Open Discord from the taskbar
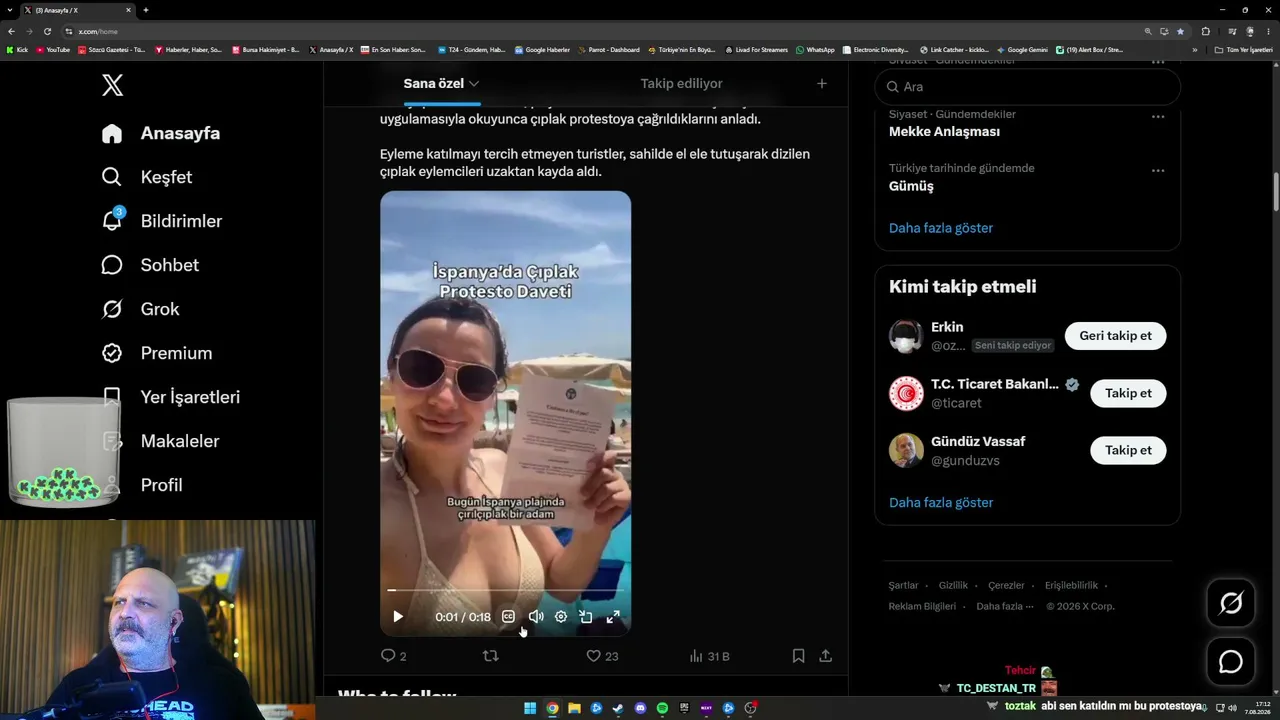Screen dimensions: 1280x720 [x=640, y=709]
